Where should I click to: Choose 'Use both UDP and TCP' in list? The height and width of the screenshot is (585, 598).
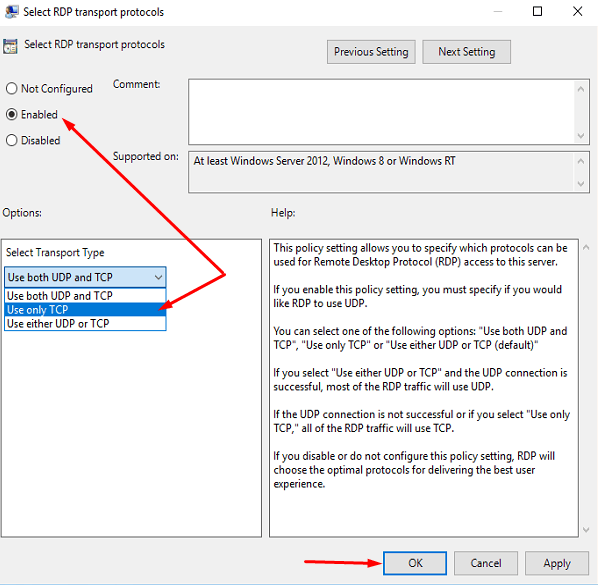[85, 296]
